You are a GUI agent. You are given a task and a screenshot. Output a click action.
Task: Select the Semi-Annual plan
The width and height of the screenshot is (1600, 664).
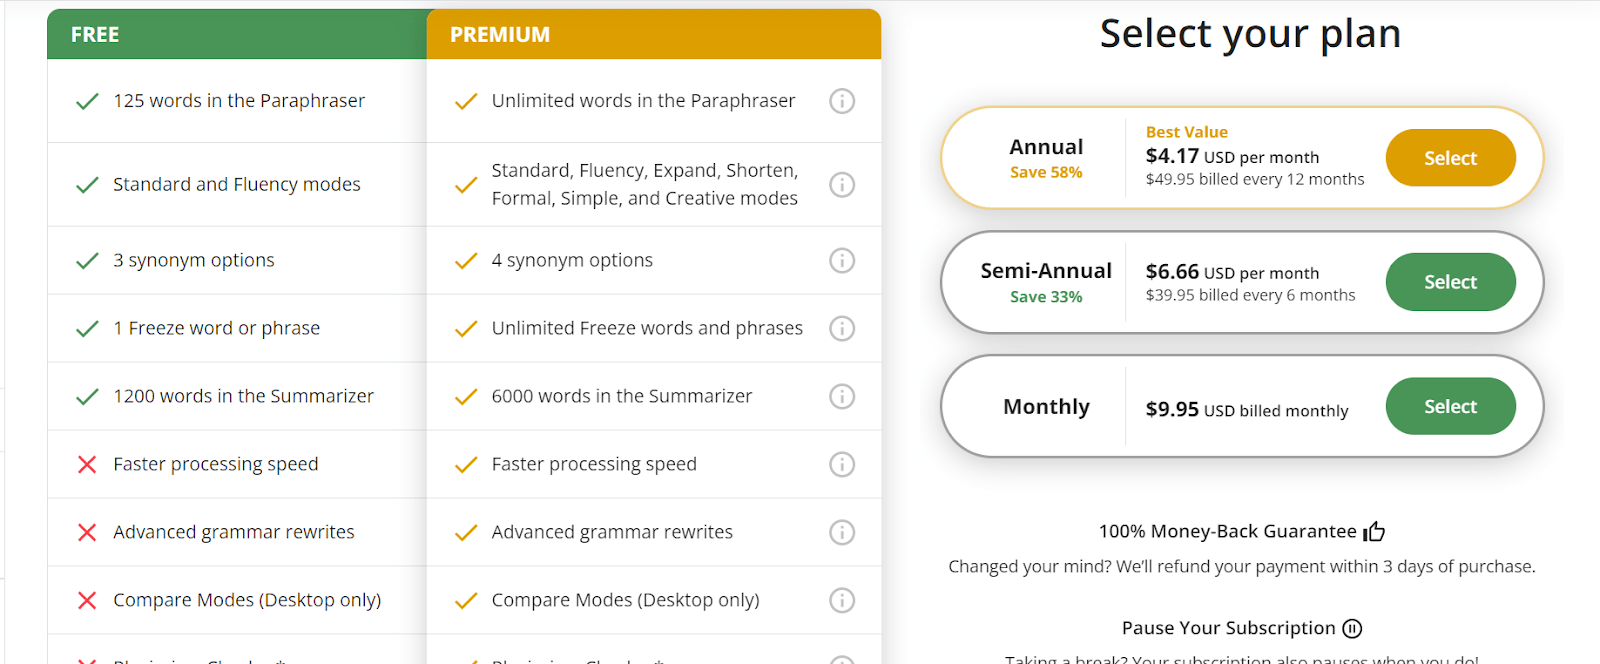pos(1449,282)
